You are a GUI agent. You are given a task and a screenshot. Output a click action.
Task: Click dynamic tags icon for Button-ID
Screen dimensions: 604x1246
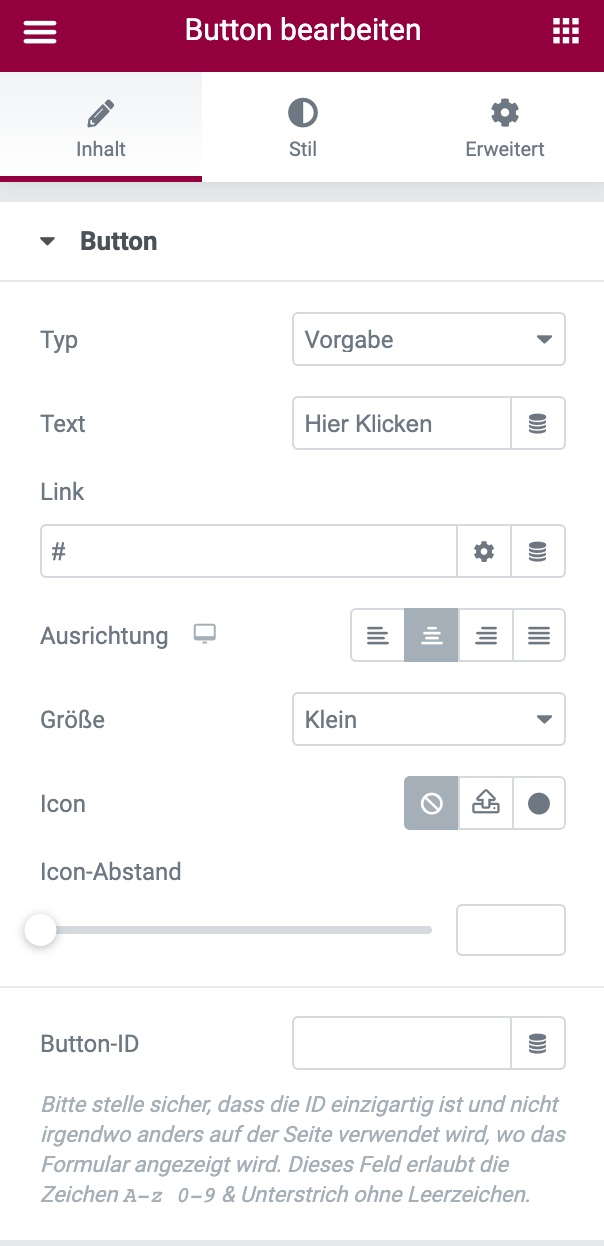click(x=538, y=1044)
